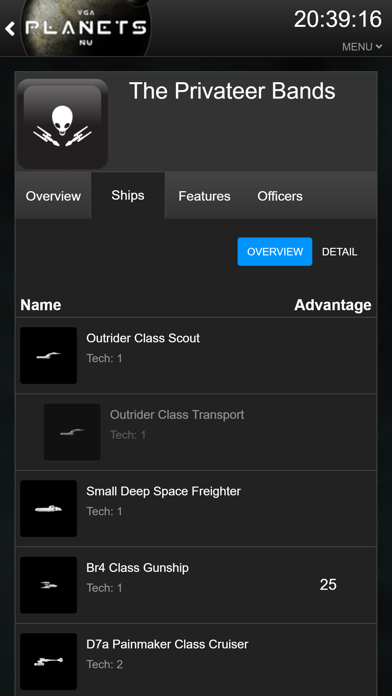Click the Privateer Bands skull emblem

63,124
